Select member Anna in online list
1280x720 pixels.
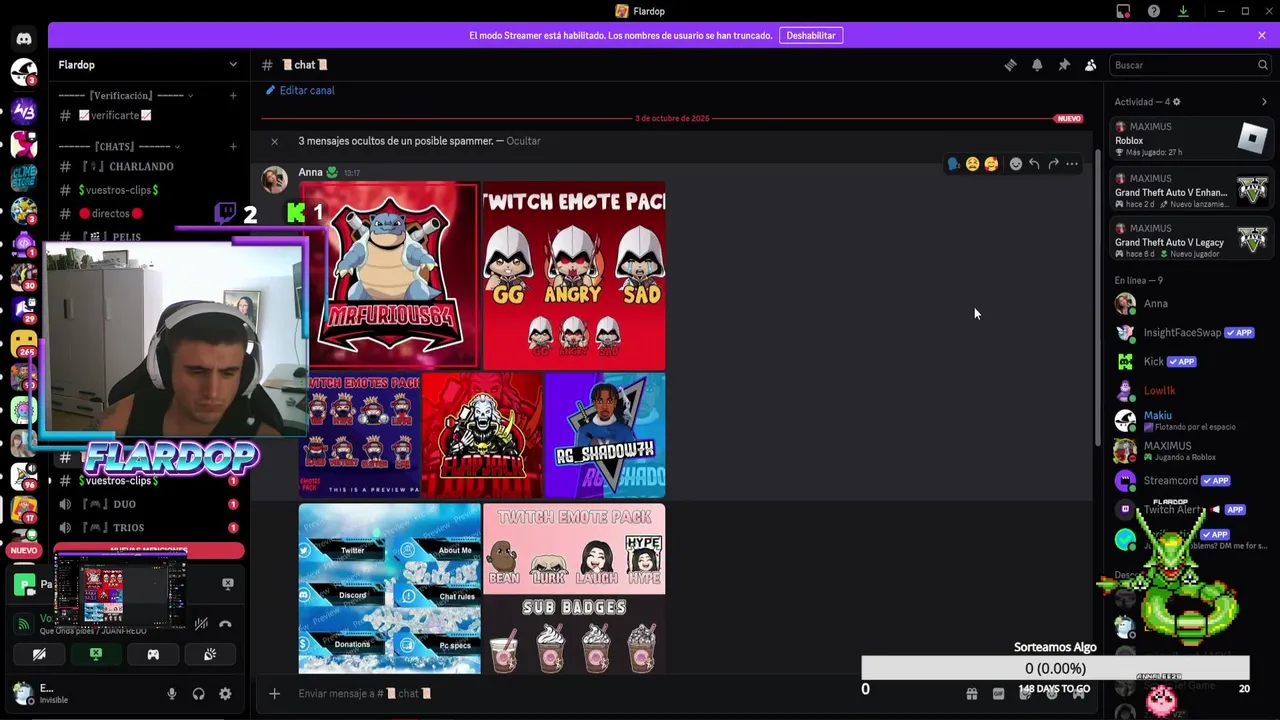pos(1191,303)
